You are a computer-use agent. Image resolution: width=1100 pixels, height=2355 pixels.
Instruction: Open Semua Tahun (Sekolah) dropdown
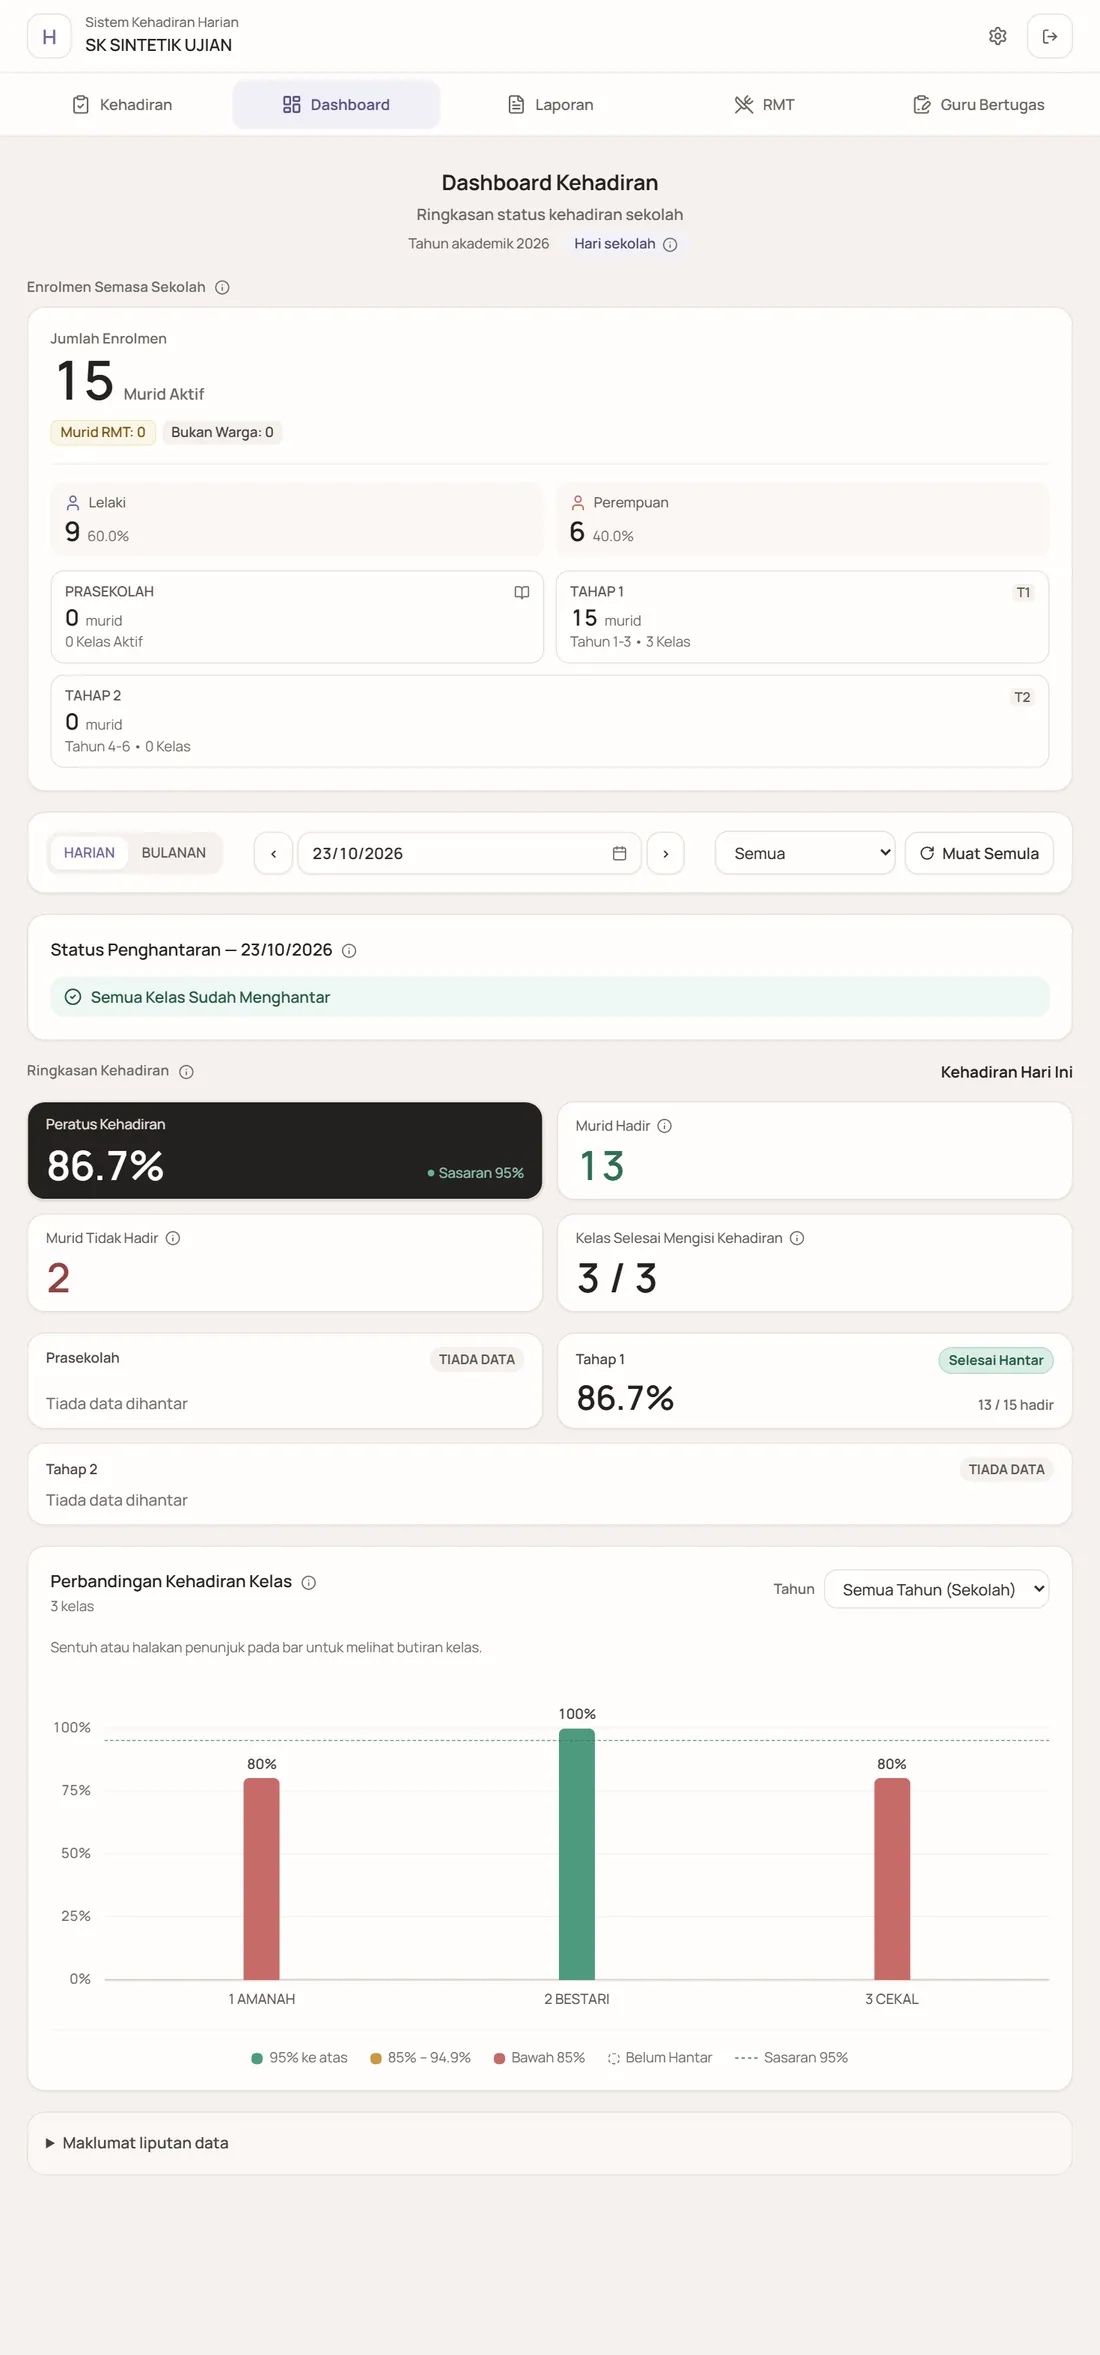(x=936, y=1589)
